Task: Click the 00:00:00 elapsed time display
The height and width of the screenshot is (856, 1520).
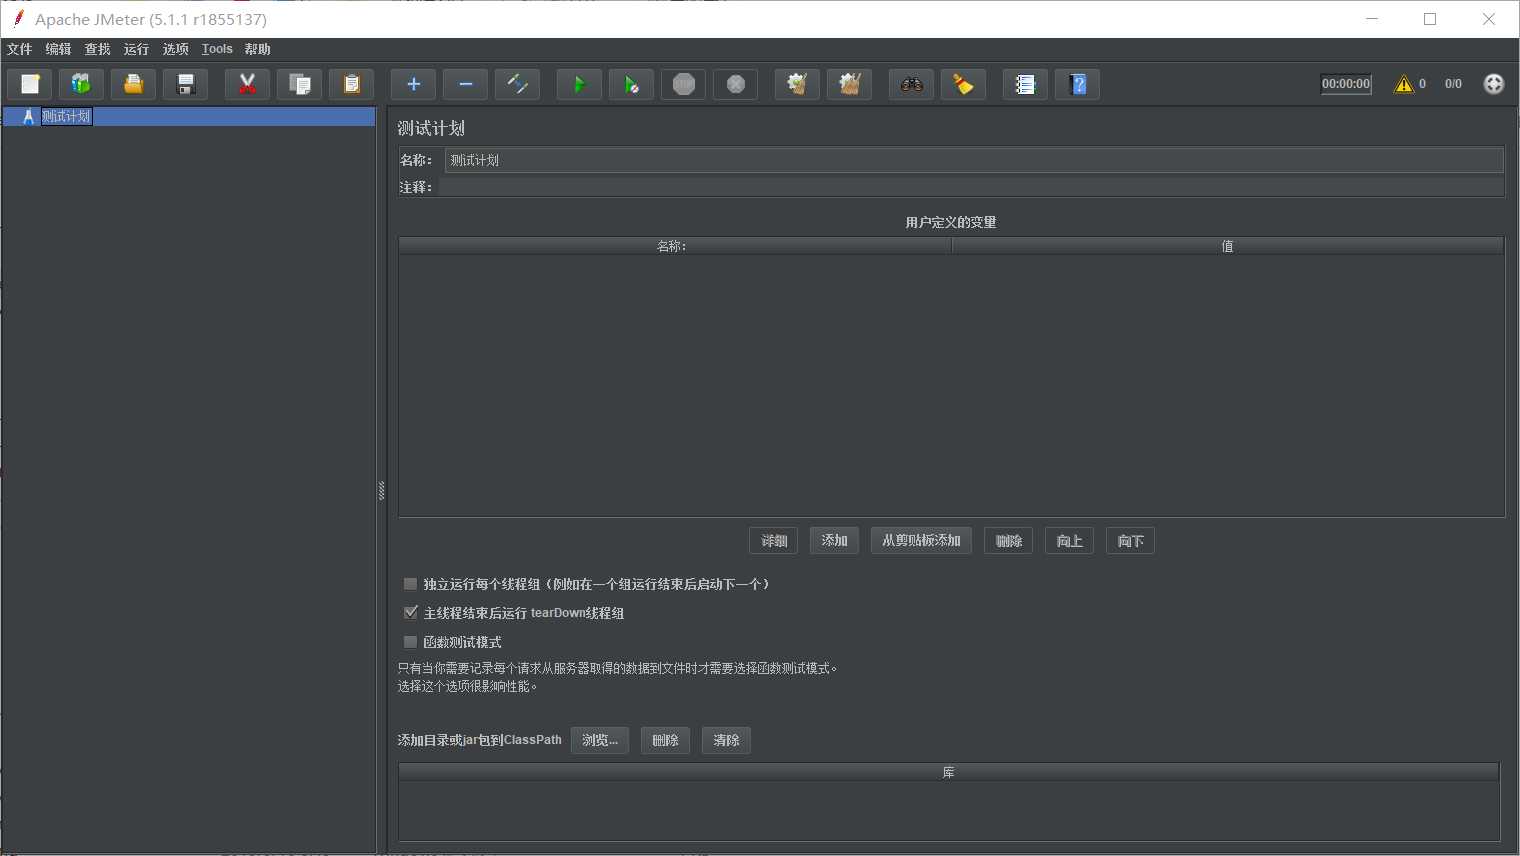Action: tap(1346, 84)
